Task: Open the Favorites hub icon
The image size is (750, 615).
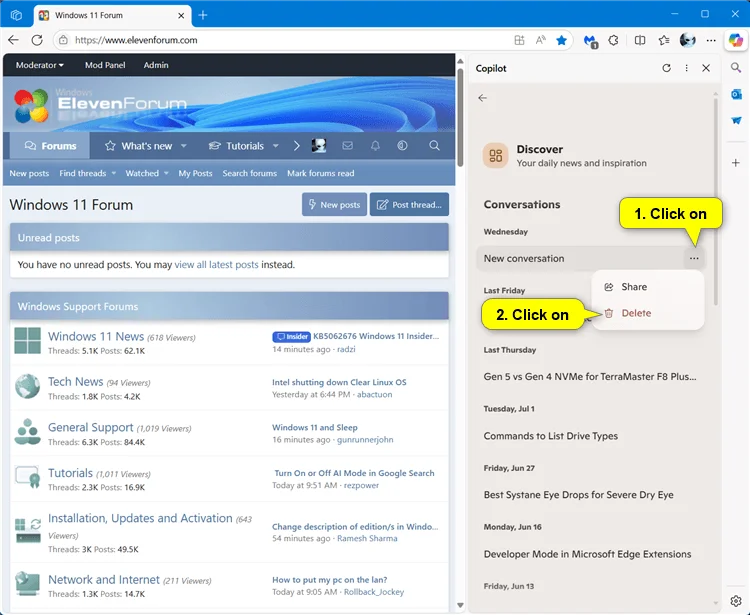Action: point(664,40)
